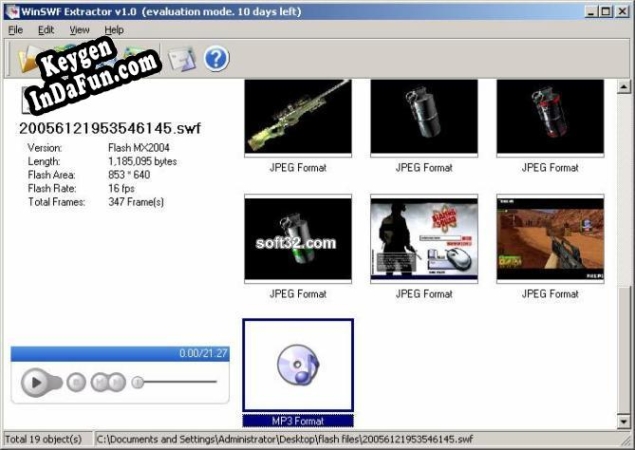
Task: Select the gray grenade JPEG thumbnail
Action: coord(424,117)
